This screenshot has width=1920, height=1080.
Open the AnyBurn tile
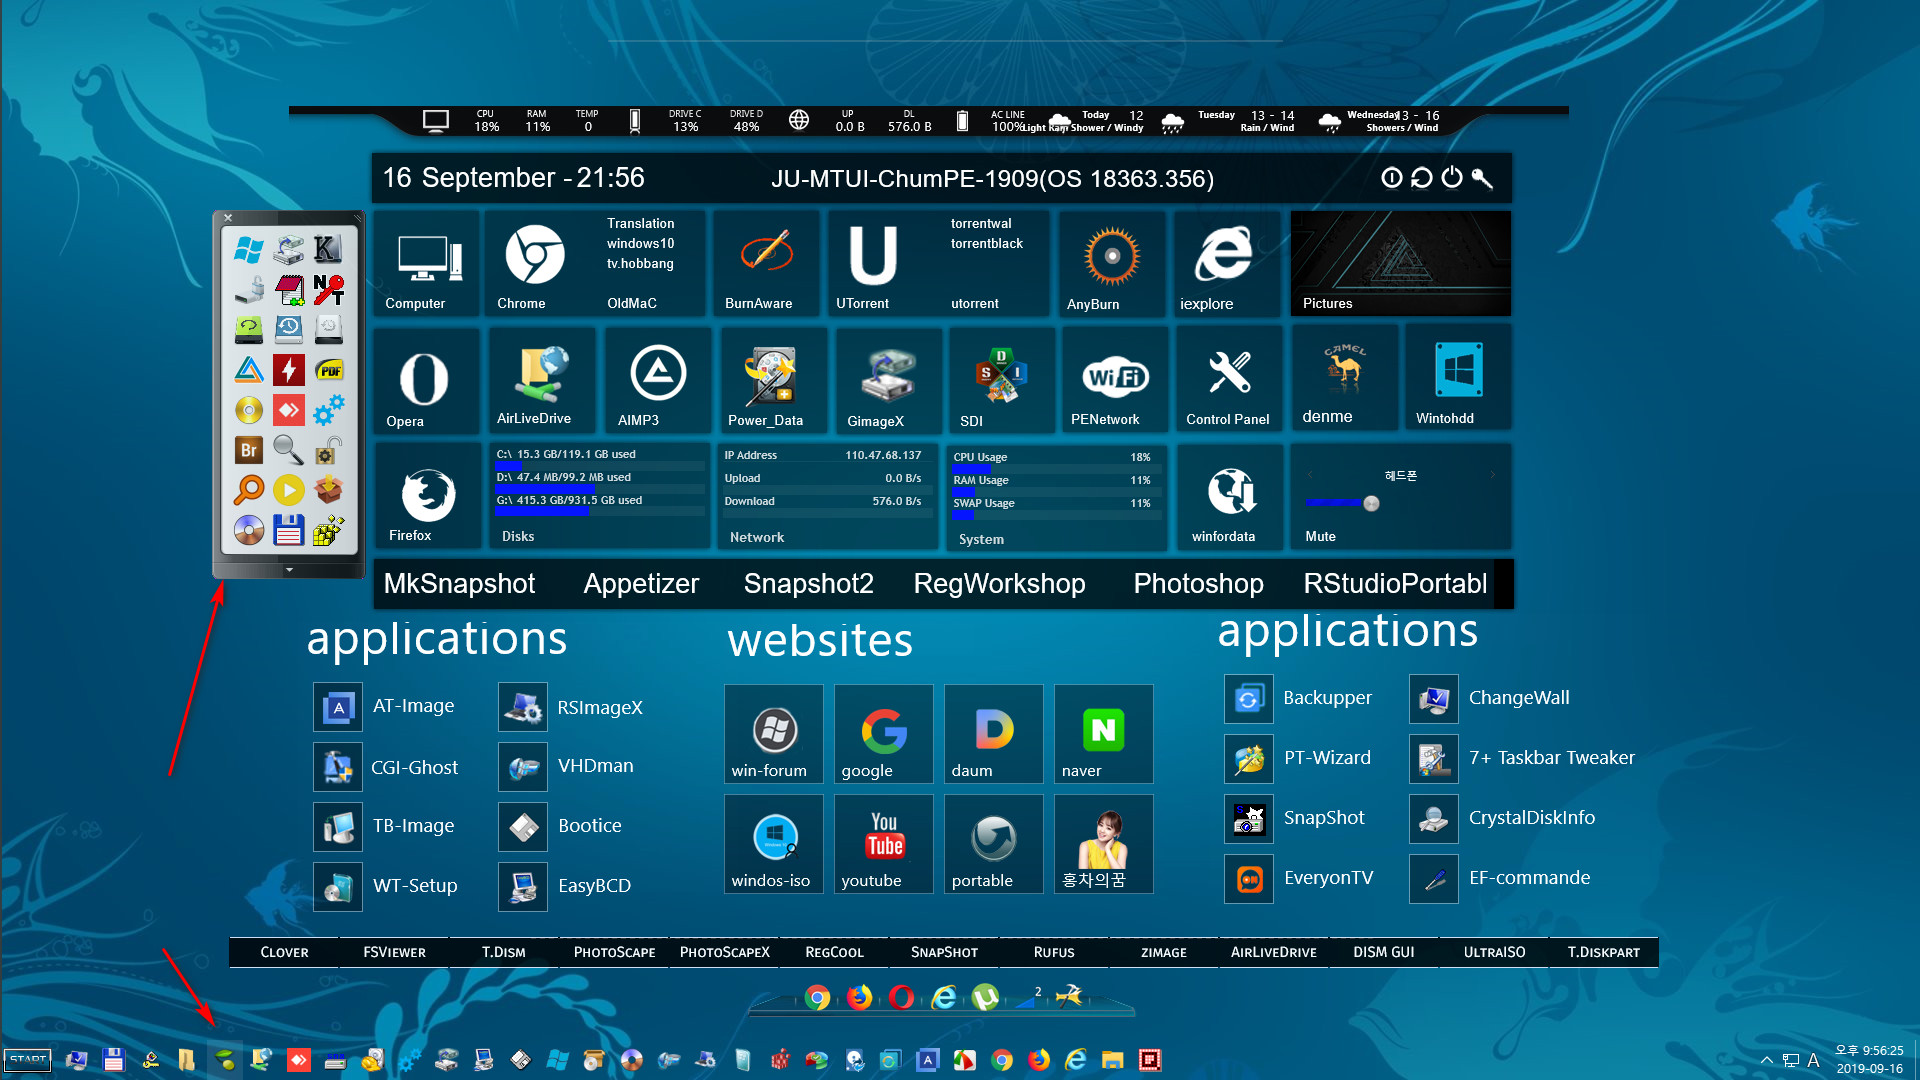point(1111,265)
